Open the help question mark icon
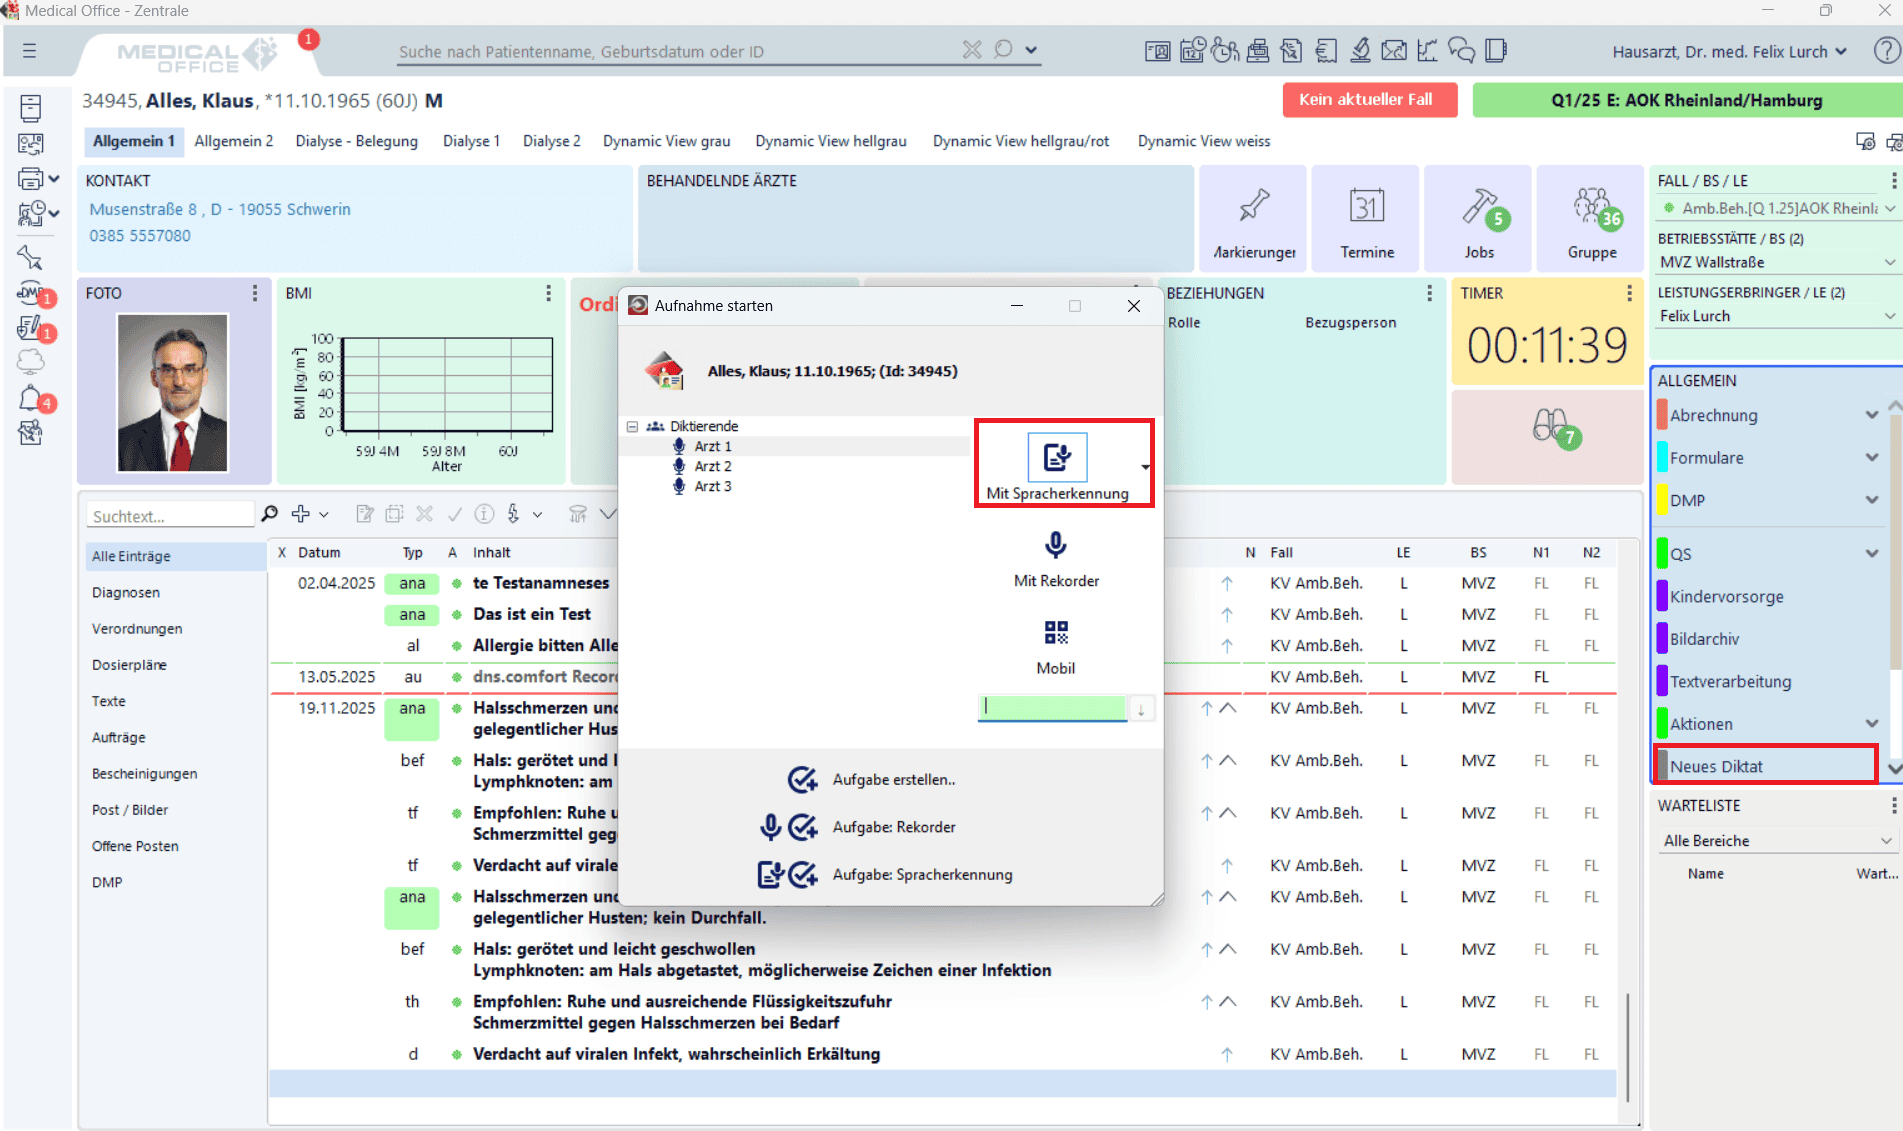1903x1131 pixels. tap(1885, 51)
